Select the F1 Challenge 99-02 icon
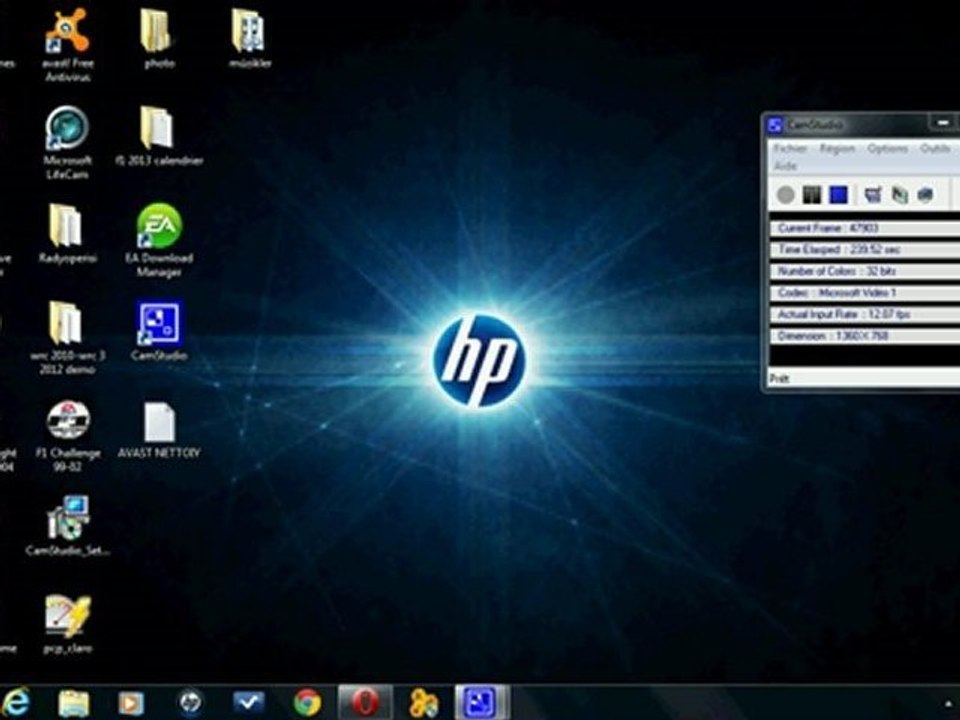Image resolution: width=960 pixels, height=720 pixels. (67, 435)
